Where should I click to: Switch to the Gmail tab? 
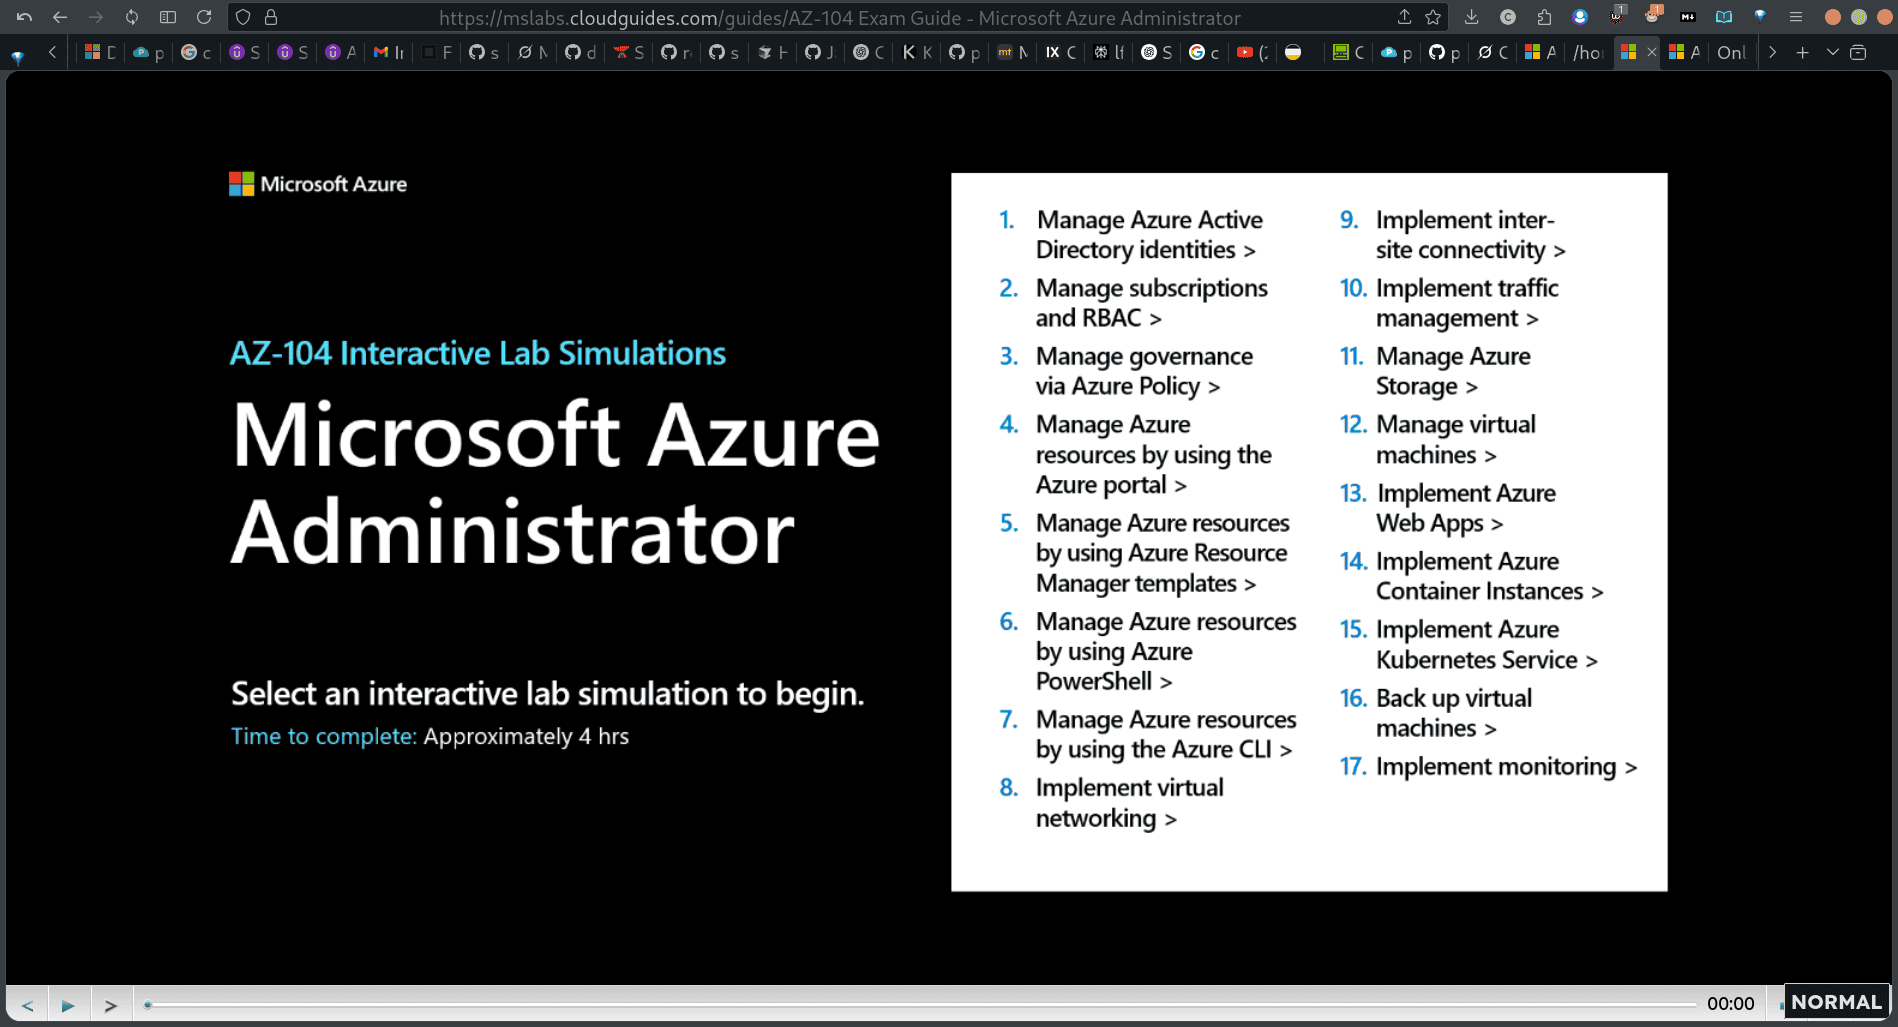pyautogui.click(x=389, y=53)
